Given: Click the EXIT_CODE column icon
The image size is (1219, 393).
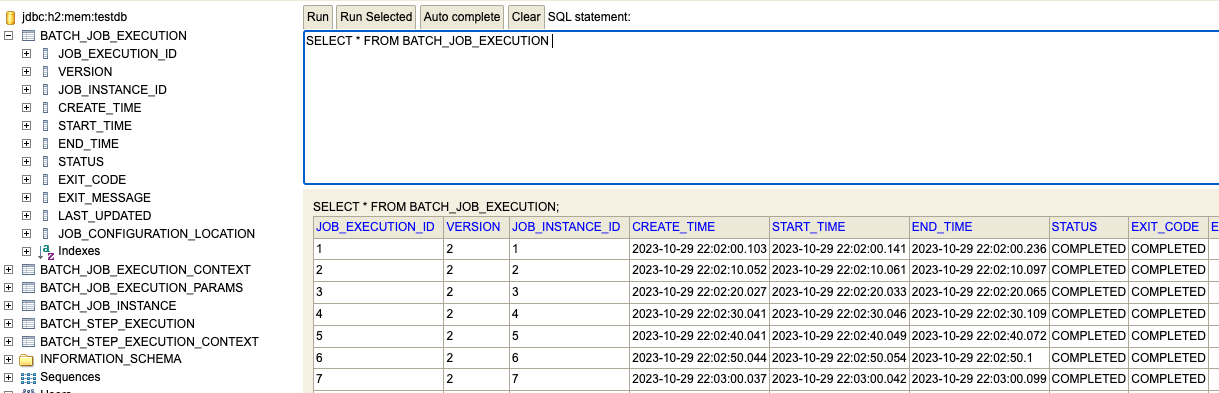Looking at the screenshot, I should point(45,180).
